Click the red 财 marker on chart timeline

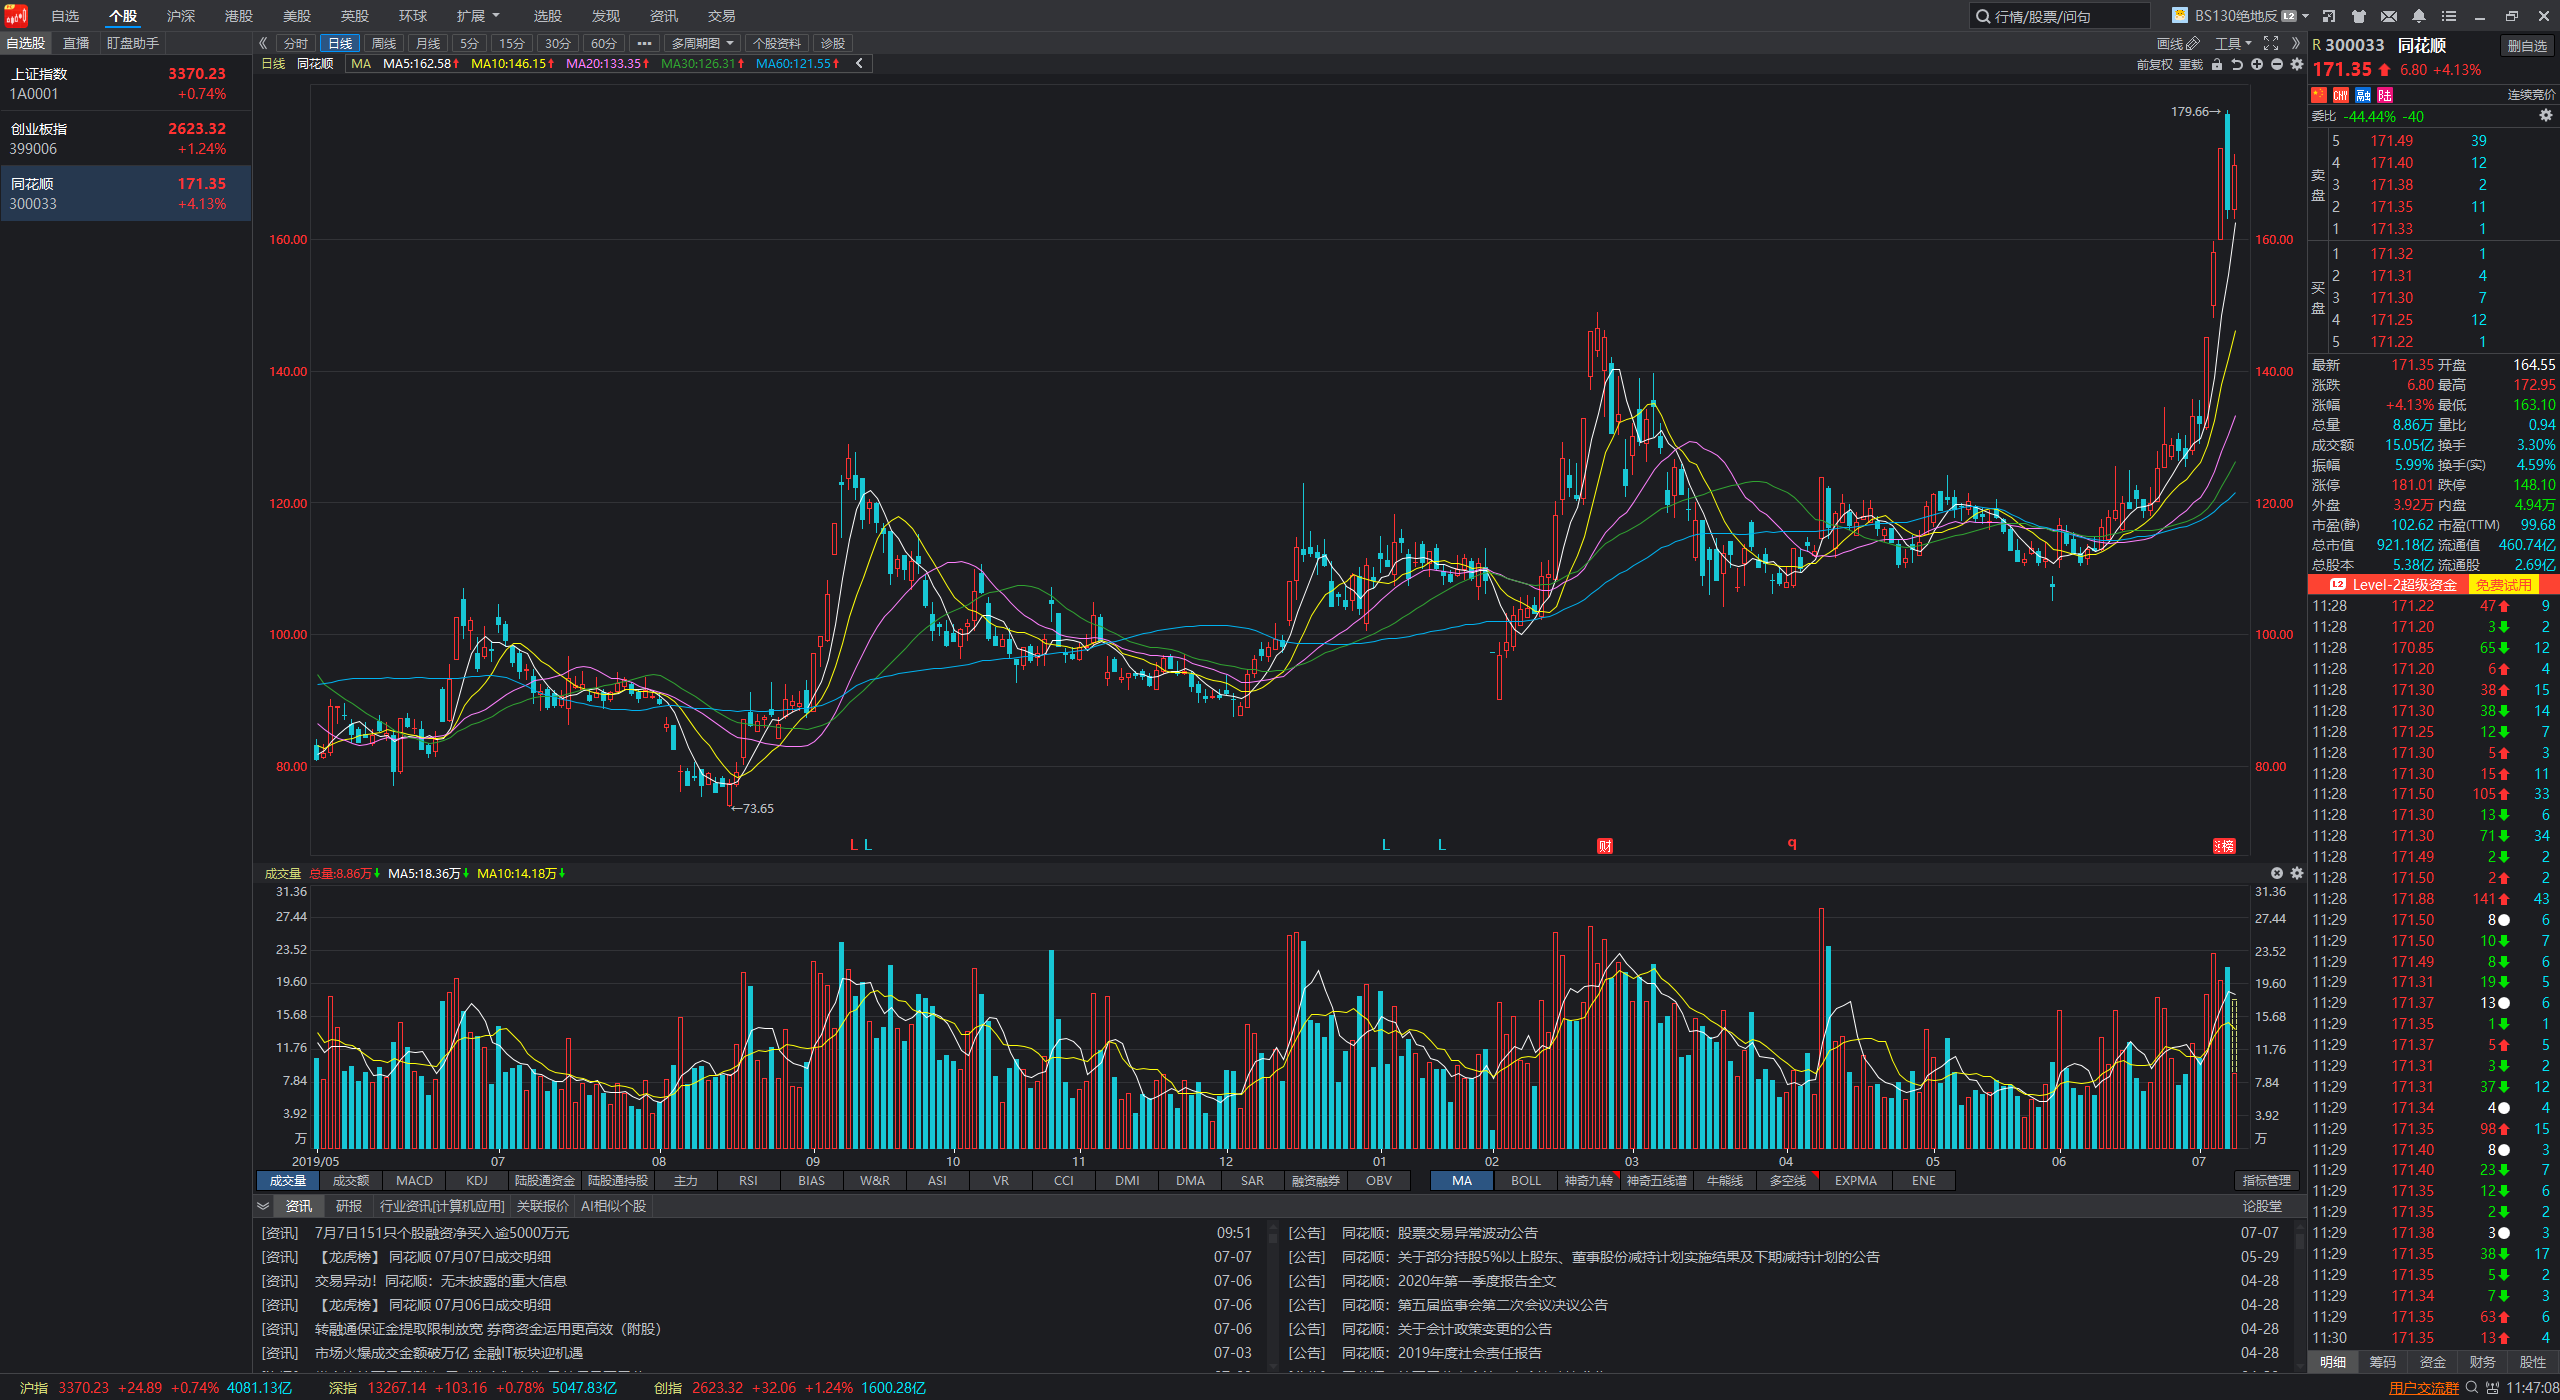[x=1605, y=846]
